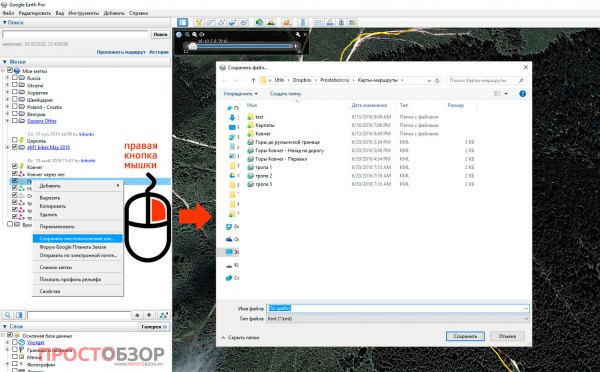Click the Поиск search button
Image resolution: width=600 pixels, height=372 pixels.
click(160, 34)
